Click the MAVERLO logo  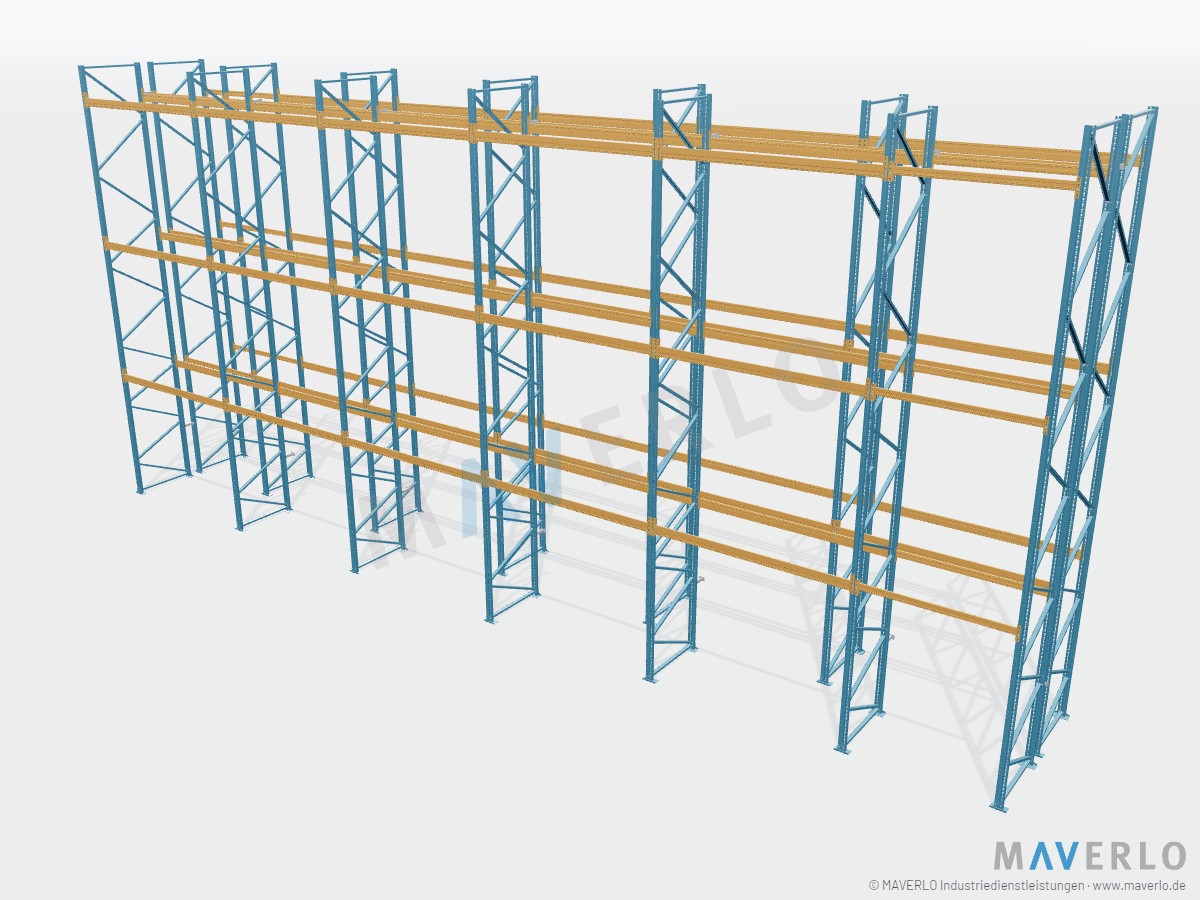point(1089,856)
